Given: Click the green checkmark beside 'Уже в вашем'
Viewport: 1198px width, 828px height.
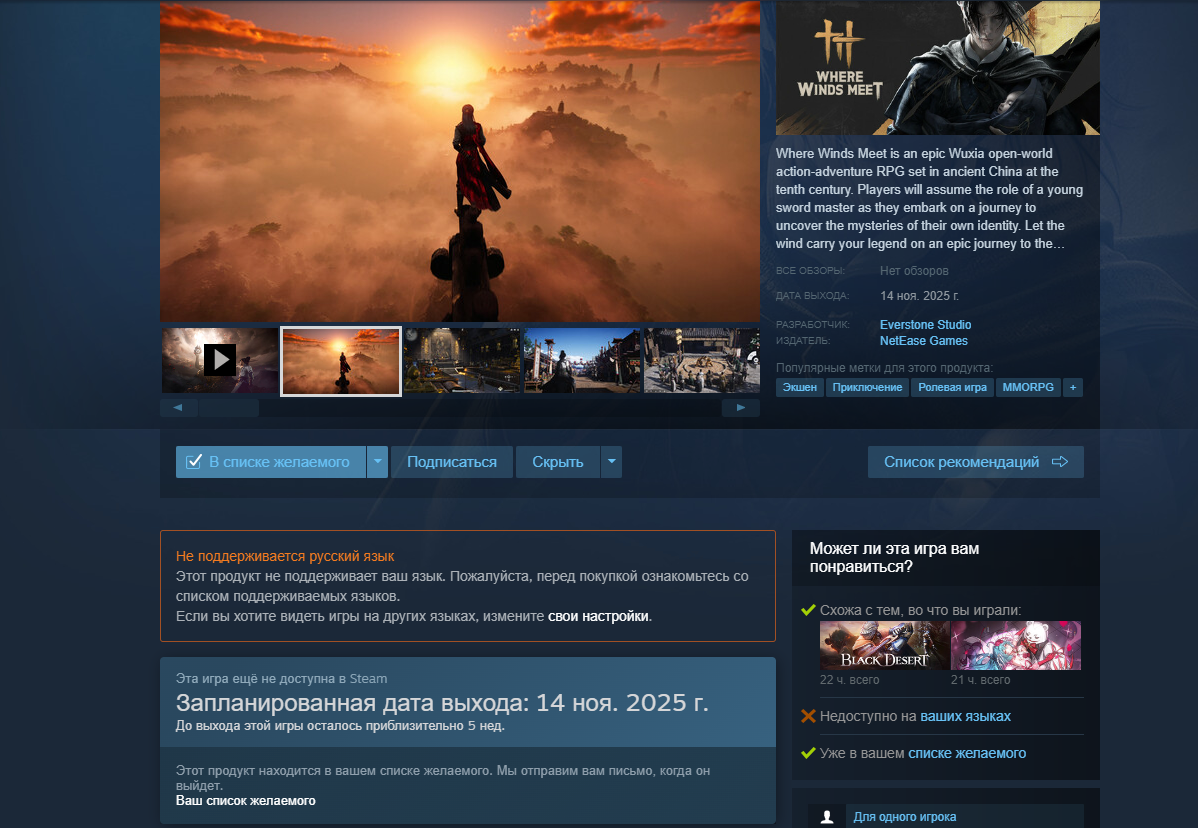Looking at the screenshot, I should pyautogui.click(x=808, y=753).
